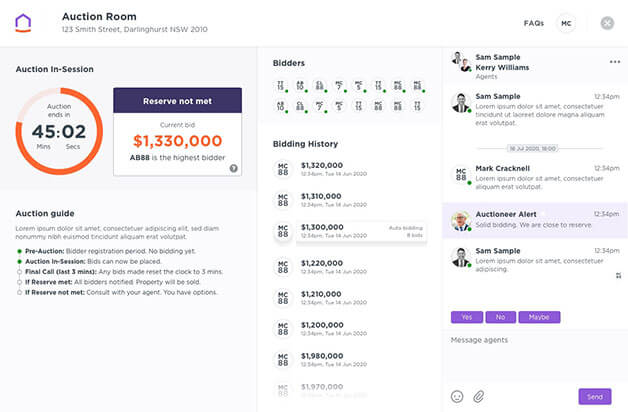
Task: Attach a file with paperclip icon
Action: point(479,396)
